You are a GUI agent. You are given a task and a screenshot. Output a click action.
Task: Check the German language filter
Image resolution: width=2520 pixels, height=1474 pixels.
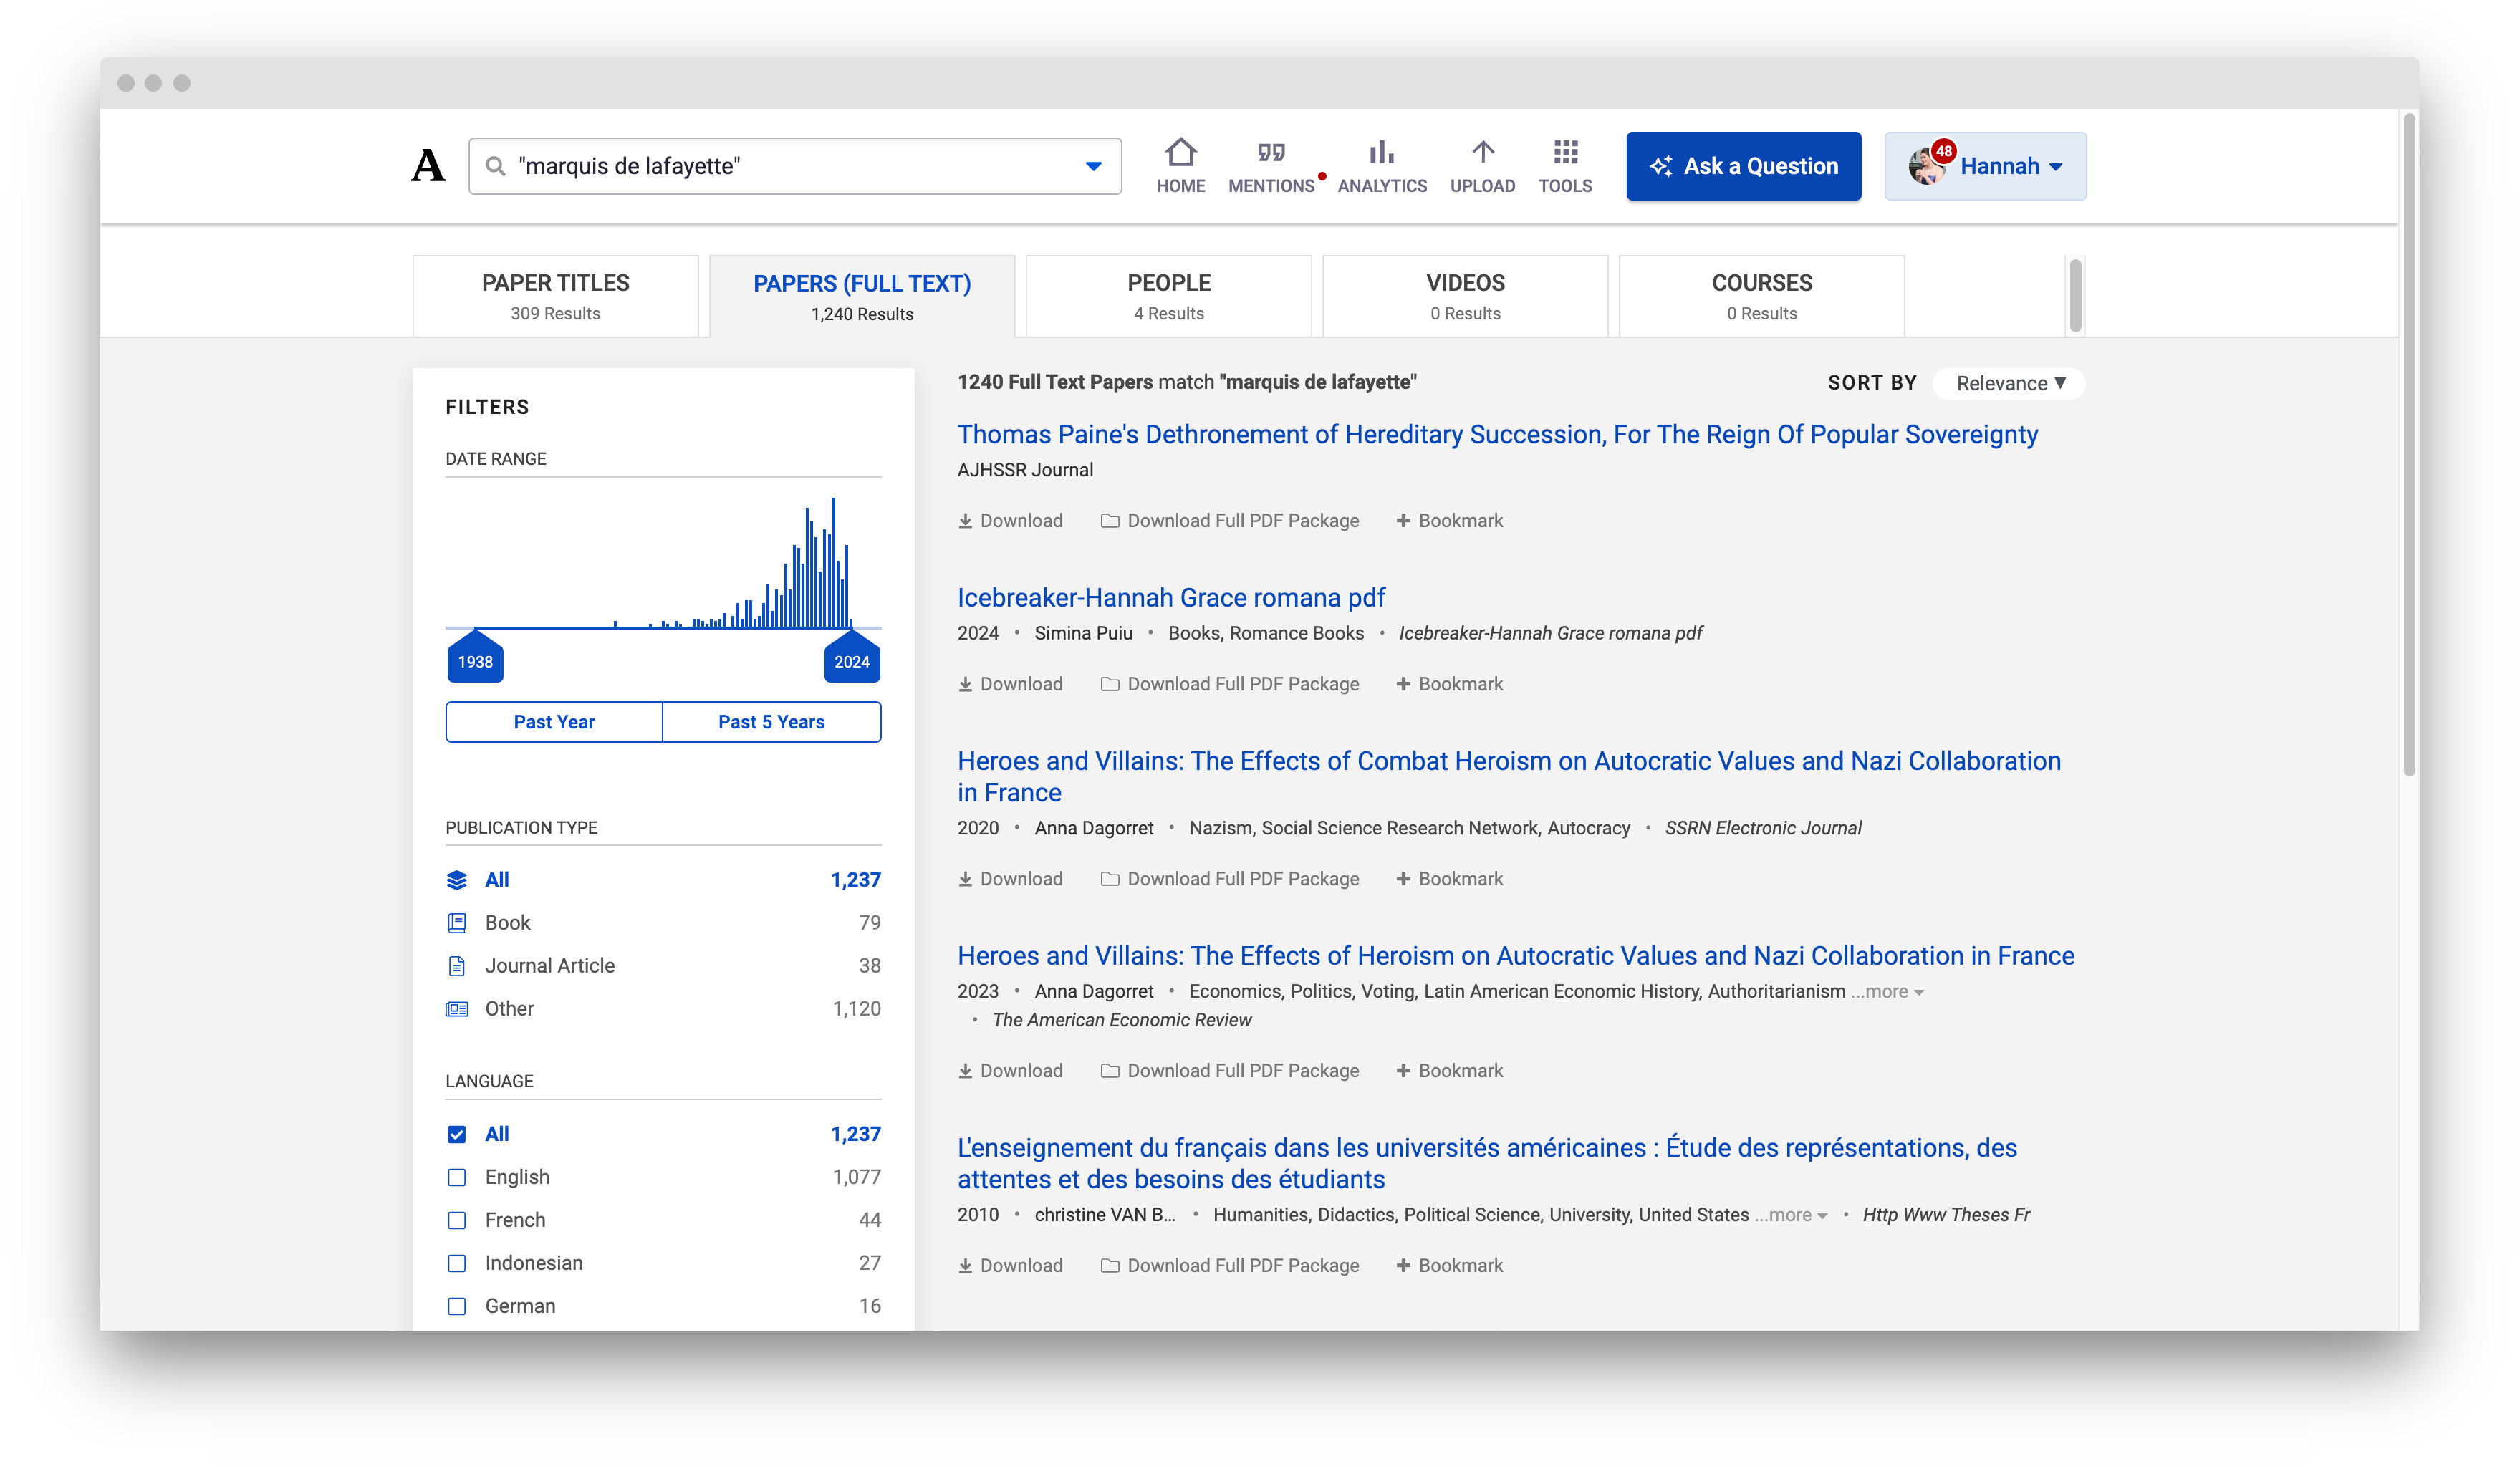click(457, 1306)
